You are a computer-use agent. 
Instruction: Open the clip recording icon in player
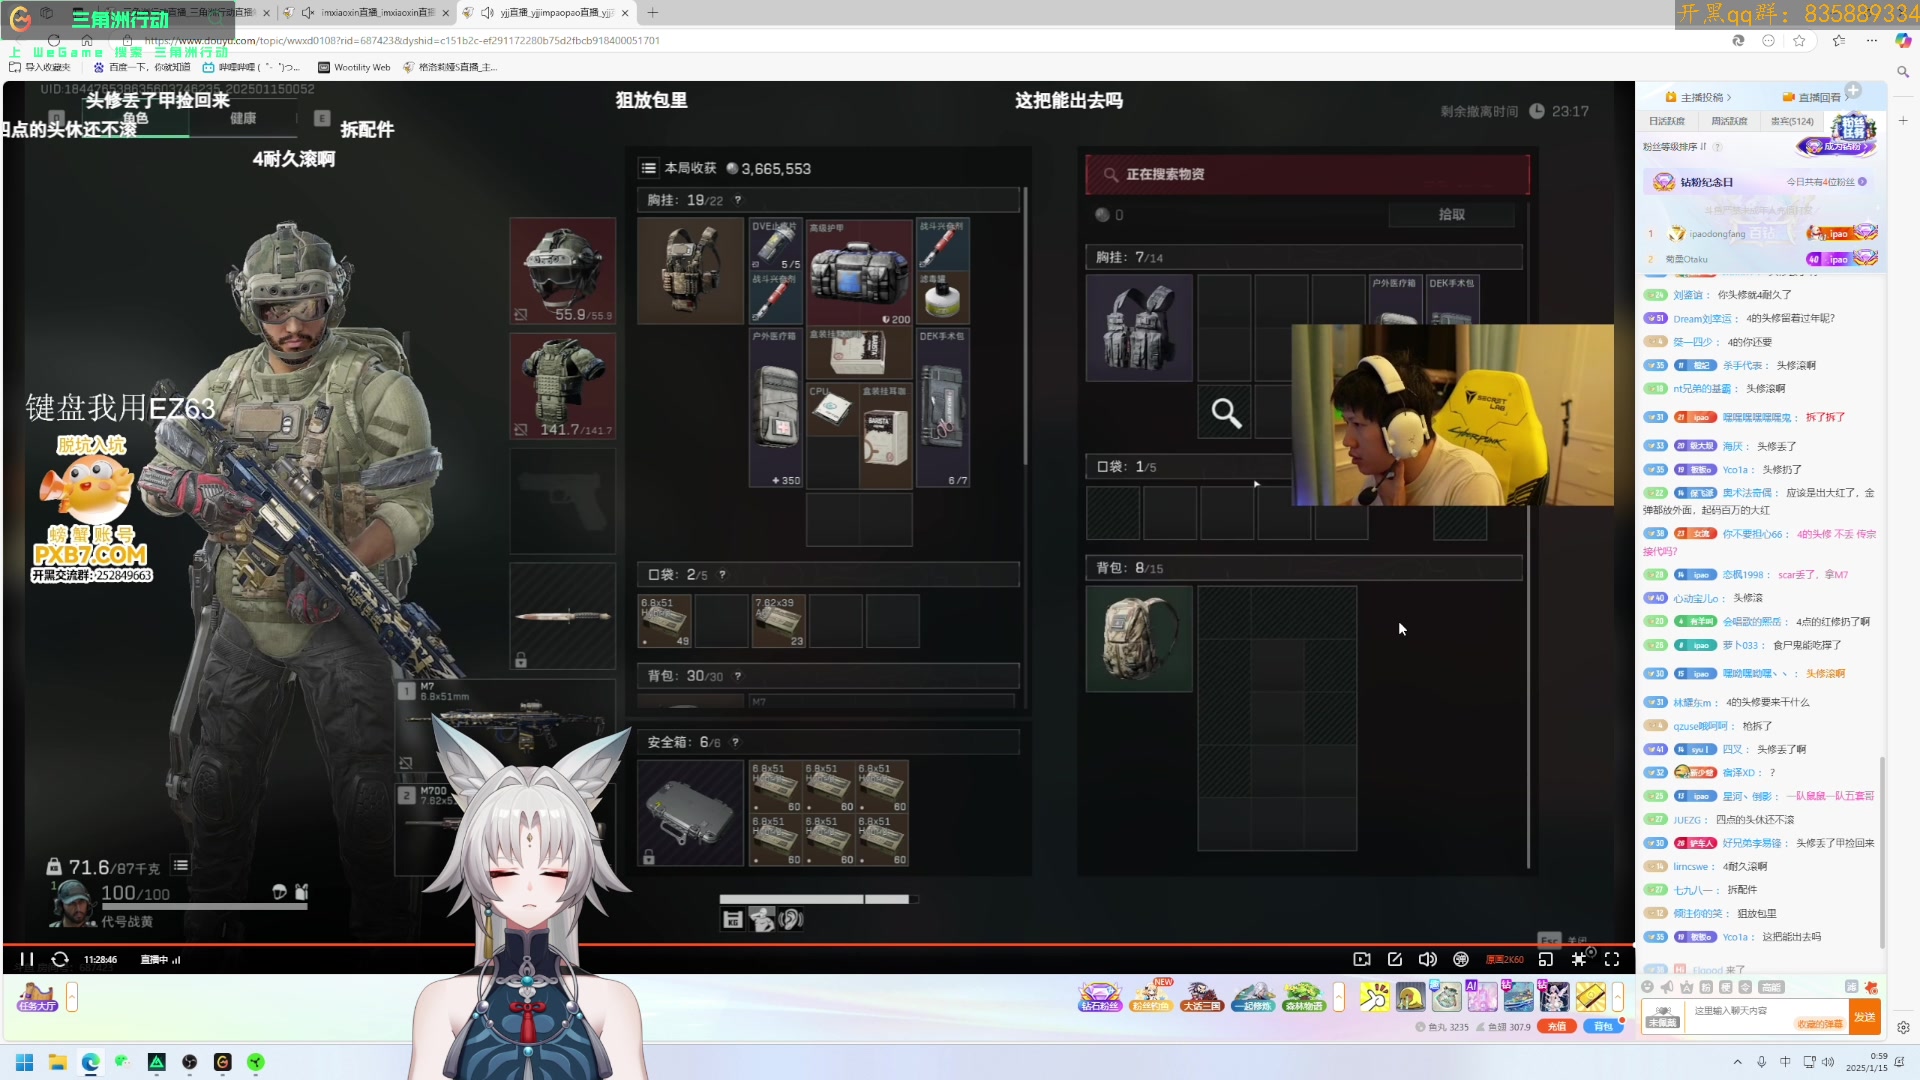[1362, 959]
